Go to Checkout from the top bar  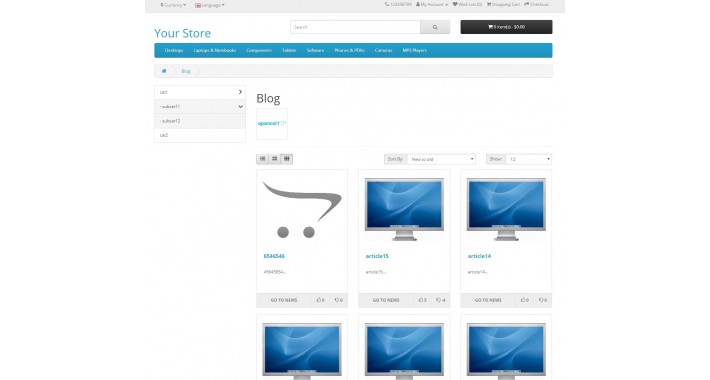537,5
